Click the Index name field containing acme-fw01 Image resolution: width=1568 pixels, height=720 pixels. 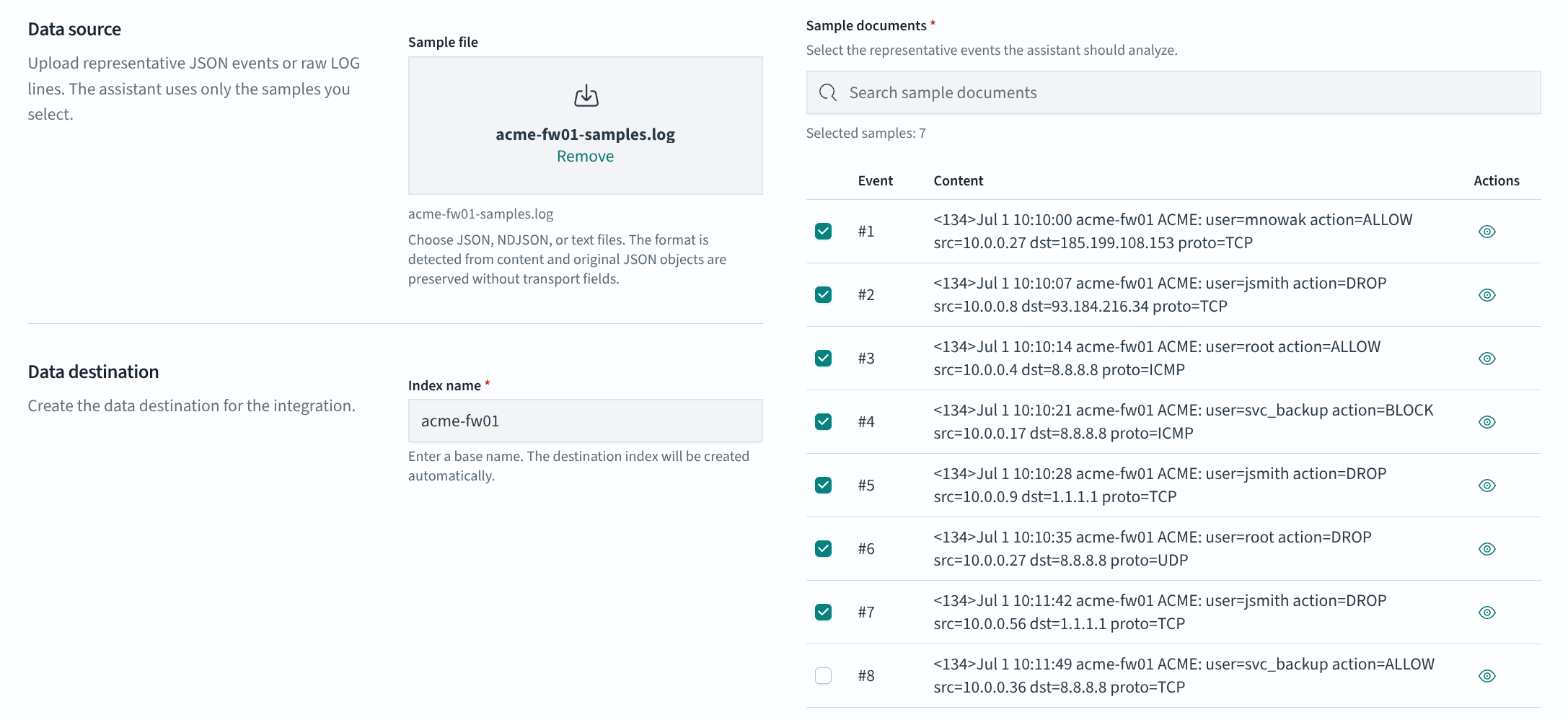(585, 421)
